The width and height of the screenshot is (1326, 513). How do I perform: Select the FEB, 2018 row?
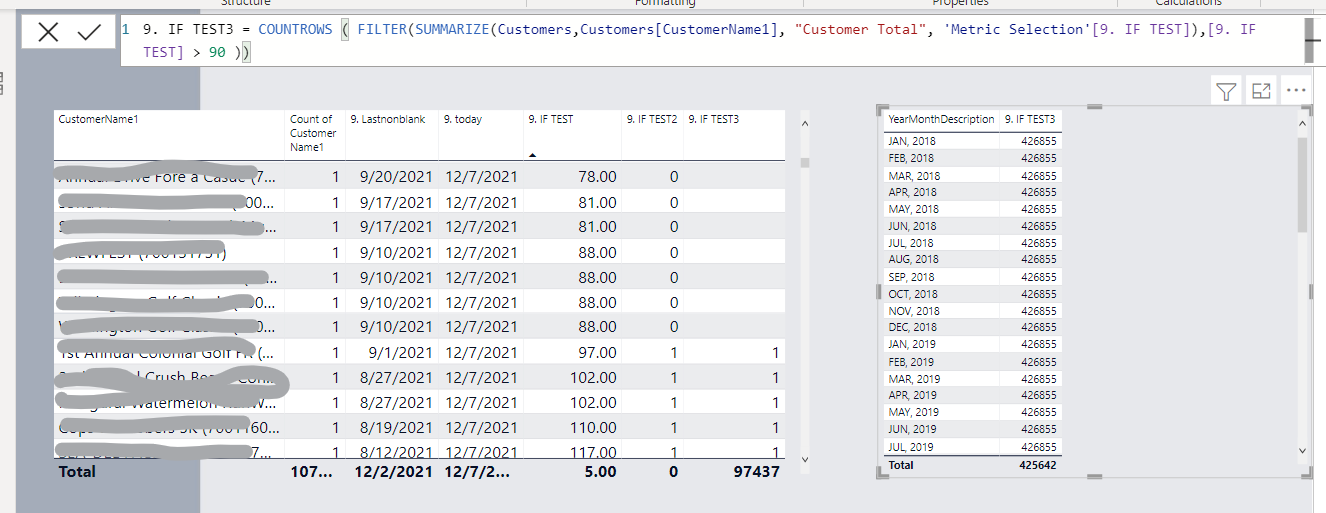pos(972,158)
